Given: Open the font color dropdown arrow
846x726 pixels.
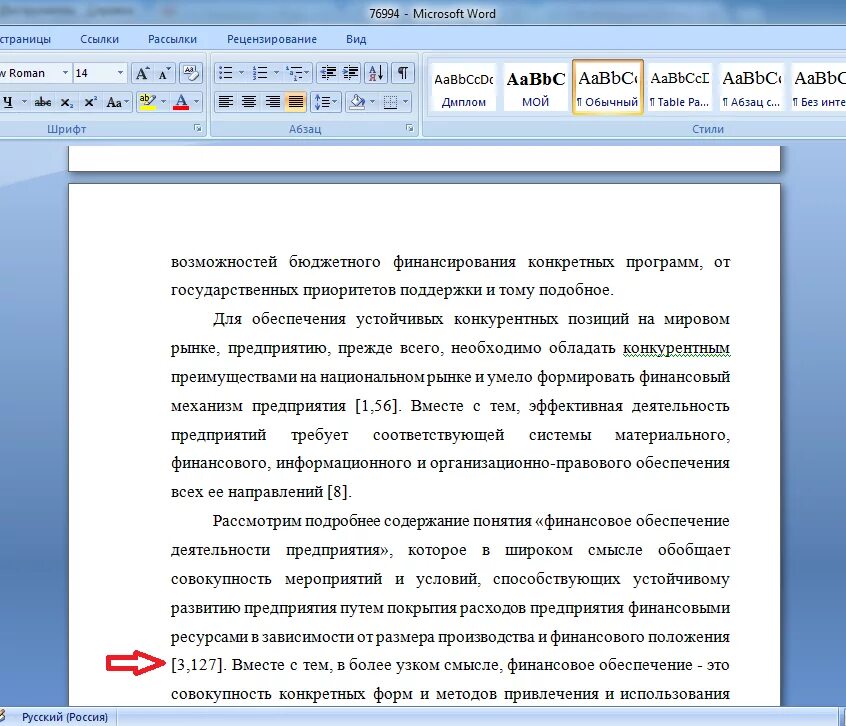Looking at the screenshot, I should click(x=196, y=102).
